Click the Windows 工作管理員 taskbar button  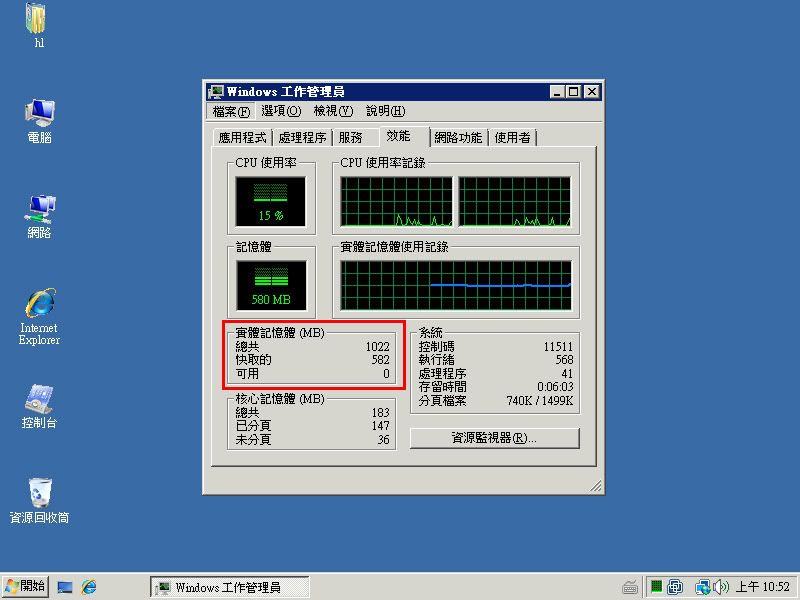[229, 587]
